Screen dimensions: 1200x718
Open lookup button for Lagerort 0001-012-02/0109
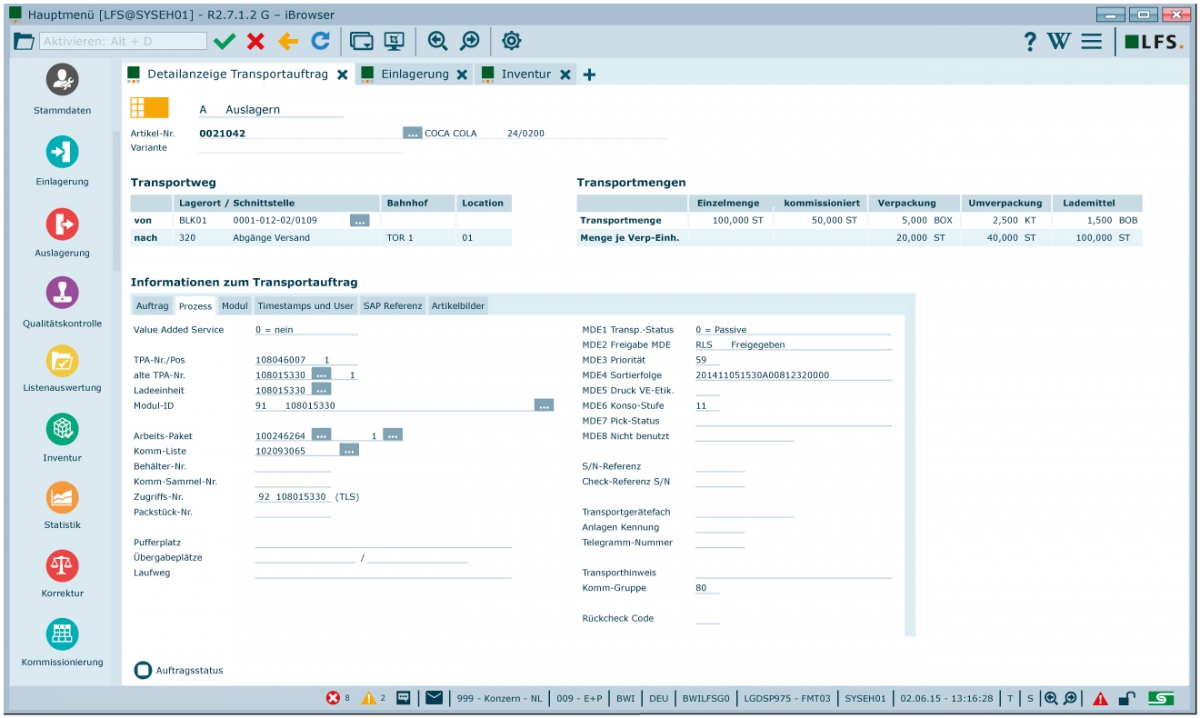(360, 220)
